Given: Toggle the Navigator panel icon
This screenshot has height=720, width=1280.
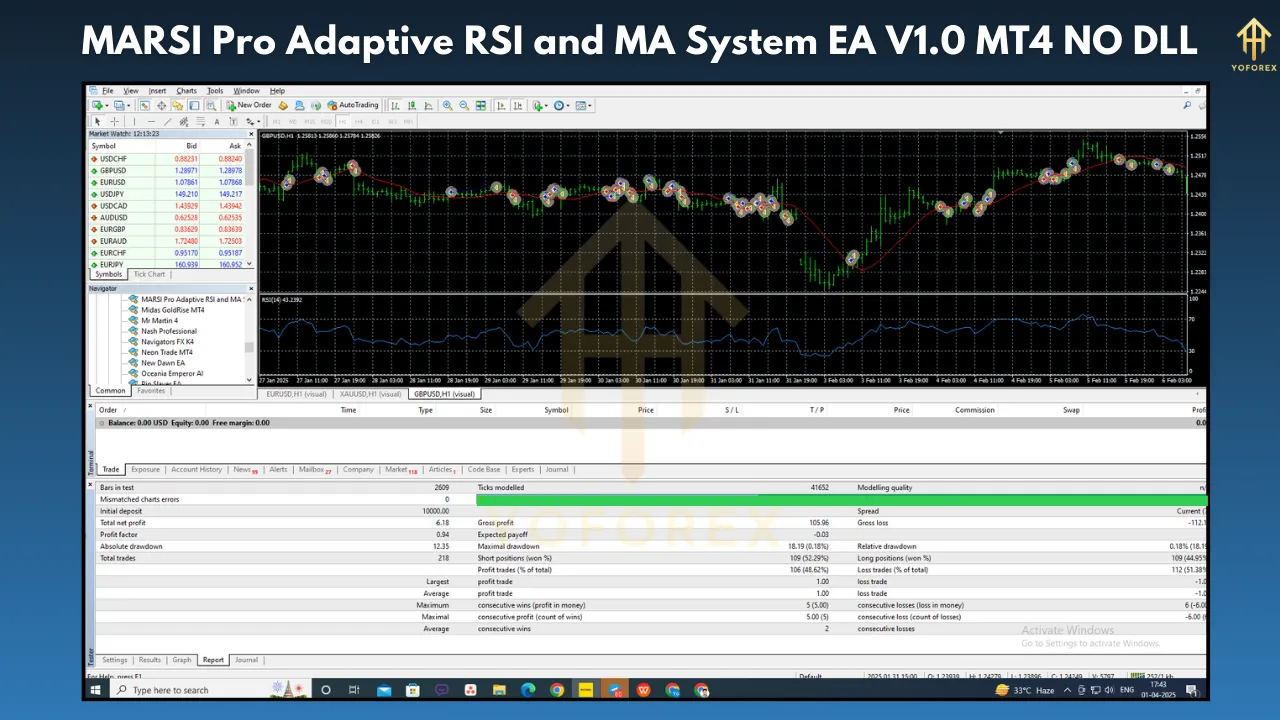Looking at the screenshot, I should click(177, 105).
